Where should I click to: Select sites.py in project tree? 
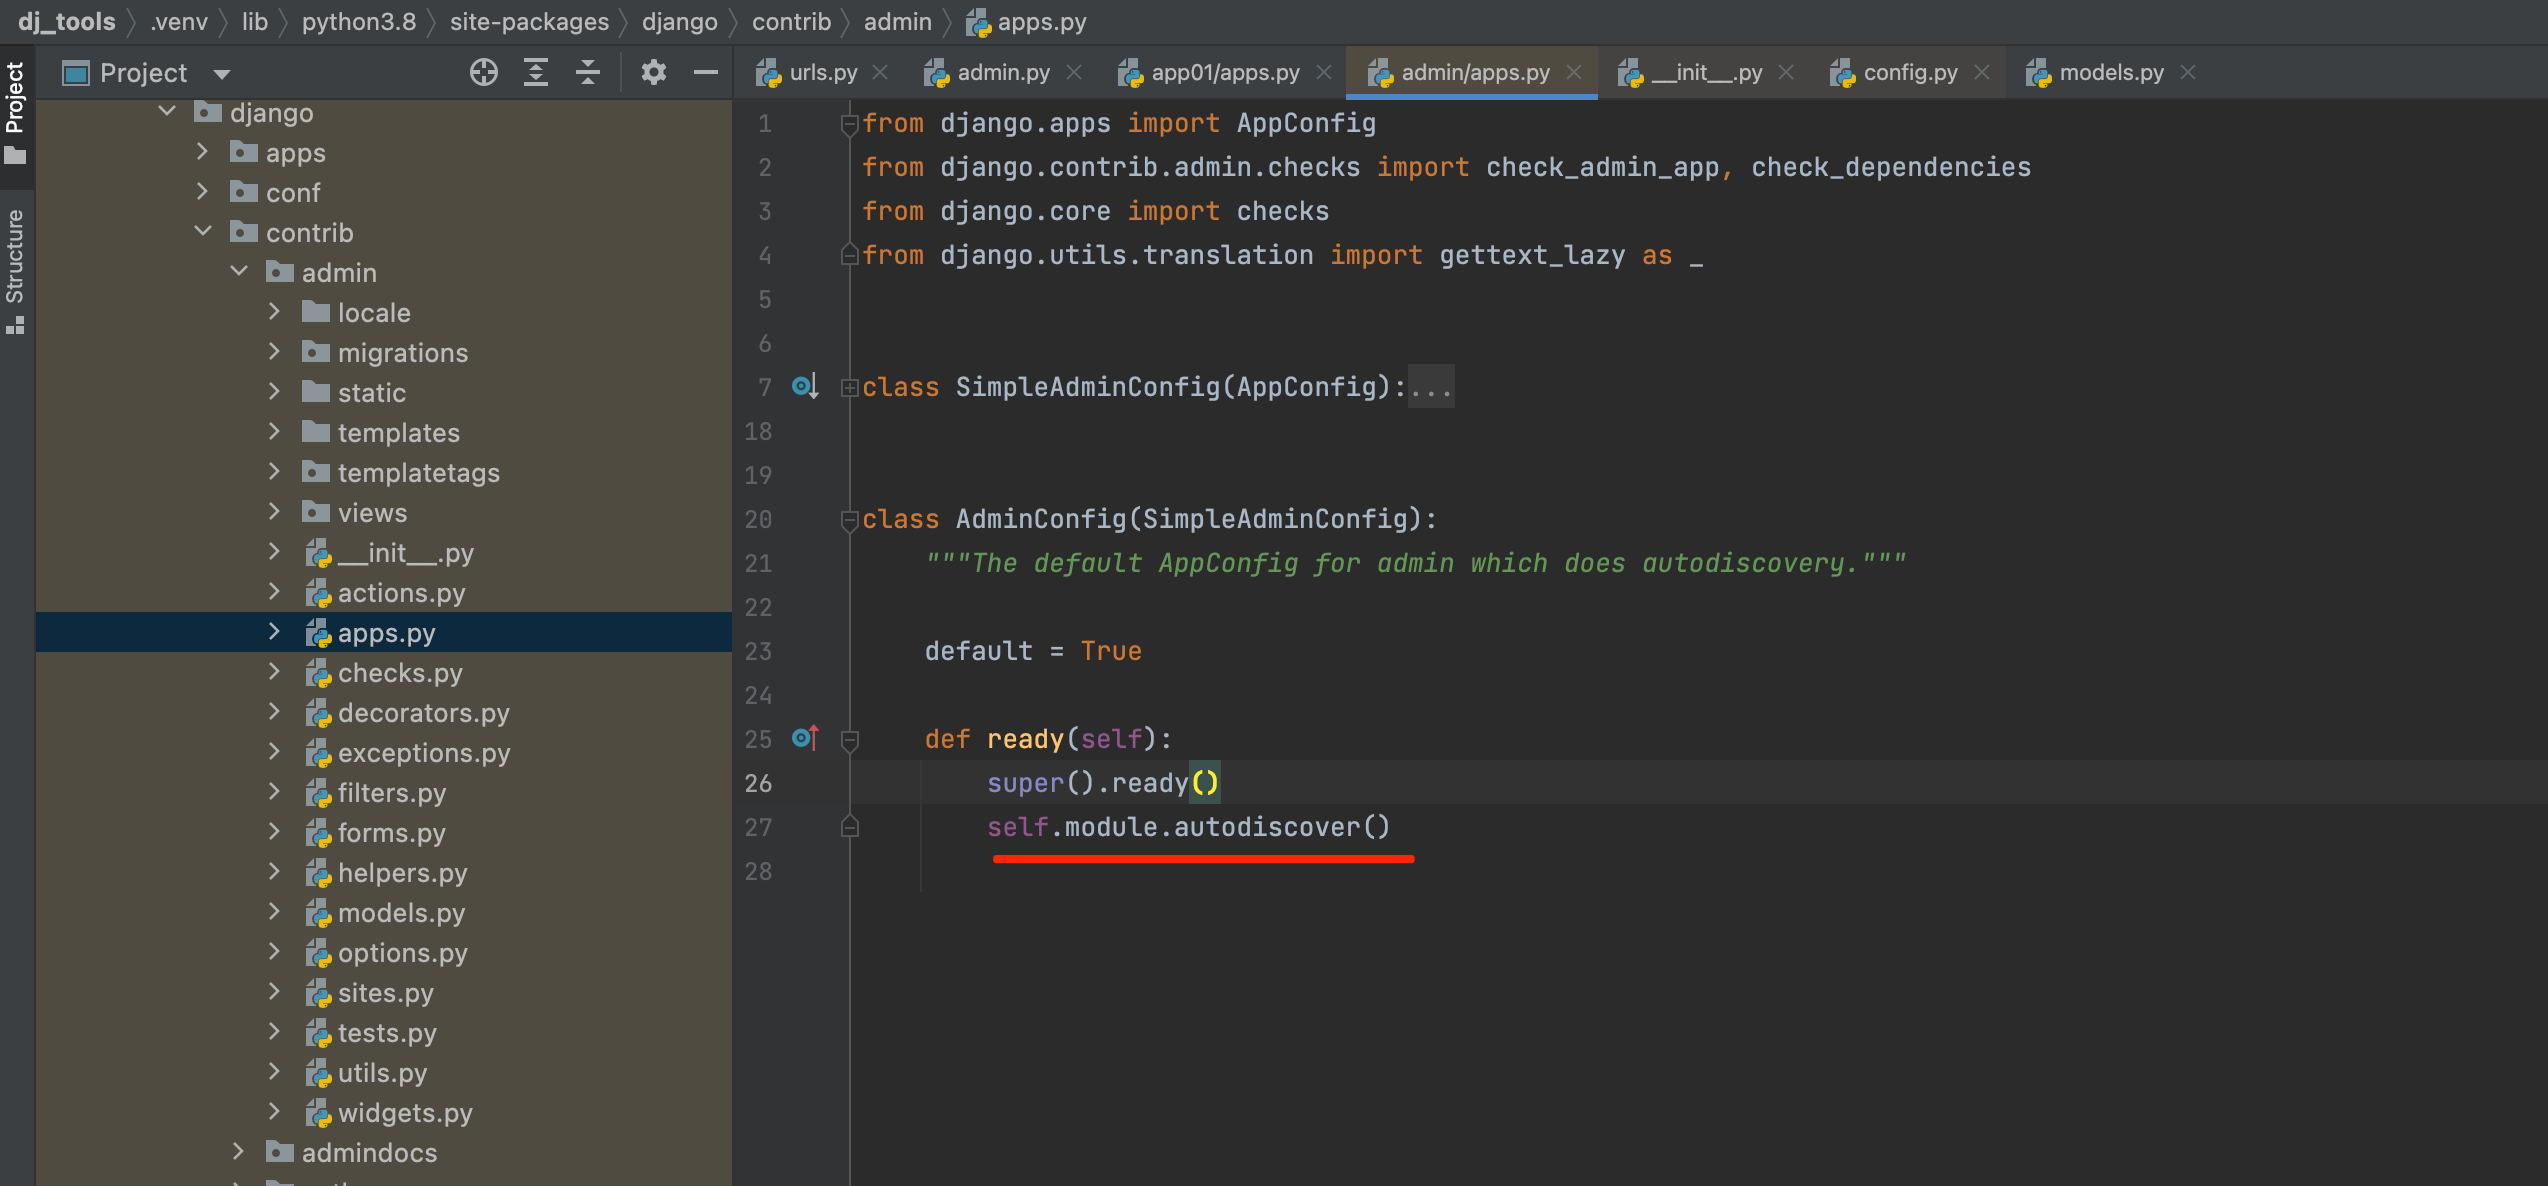point(386,992)
